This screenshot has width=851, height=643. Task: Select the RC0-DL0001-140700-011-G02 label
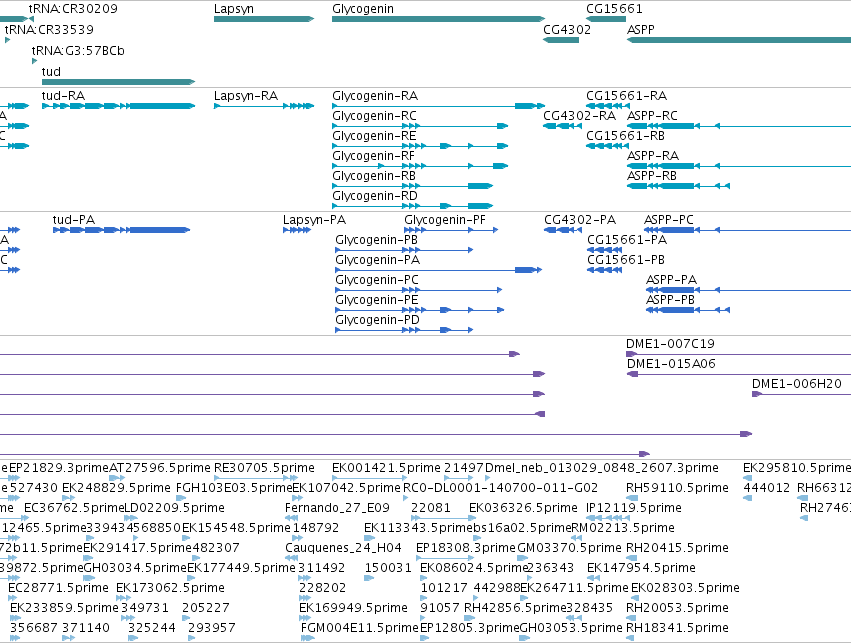tap(500, 488)
